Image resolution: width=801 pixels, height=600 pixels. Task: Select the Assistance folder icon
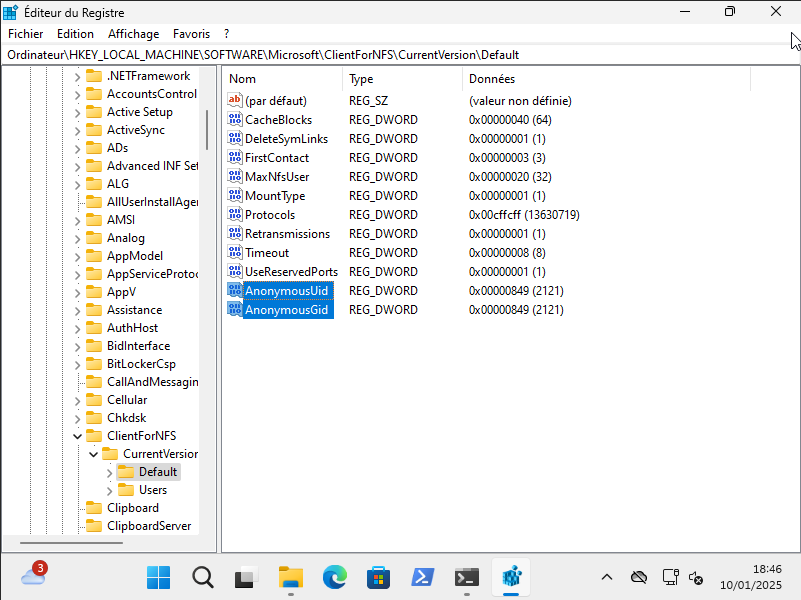click(x=94, y=310)
